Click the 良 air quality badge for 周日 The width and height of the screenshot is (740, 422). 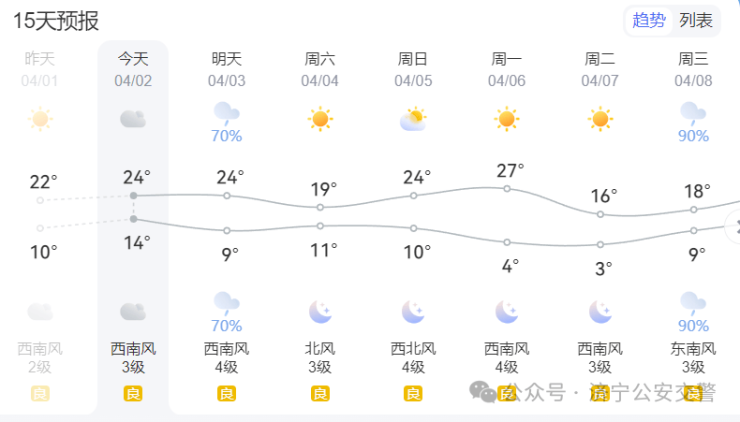[413, 394]
